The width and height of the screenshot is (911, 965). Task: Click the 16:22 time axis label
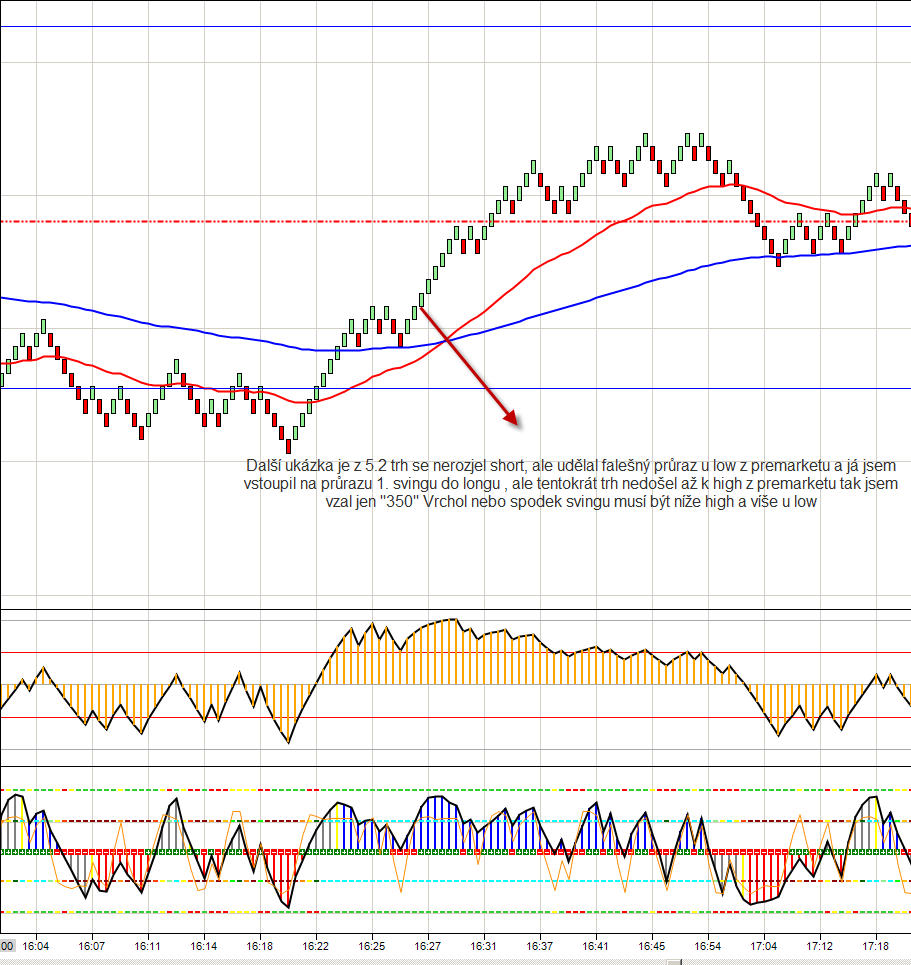click(316, 946)
